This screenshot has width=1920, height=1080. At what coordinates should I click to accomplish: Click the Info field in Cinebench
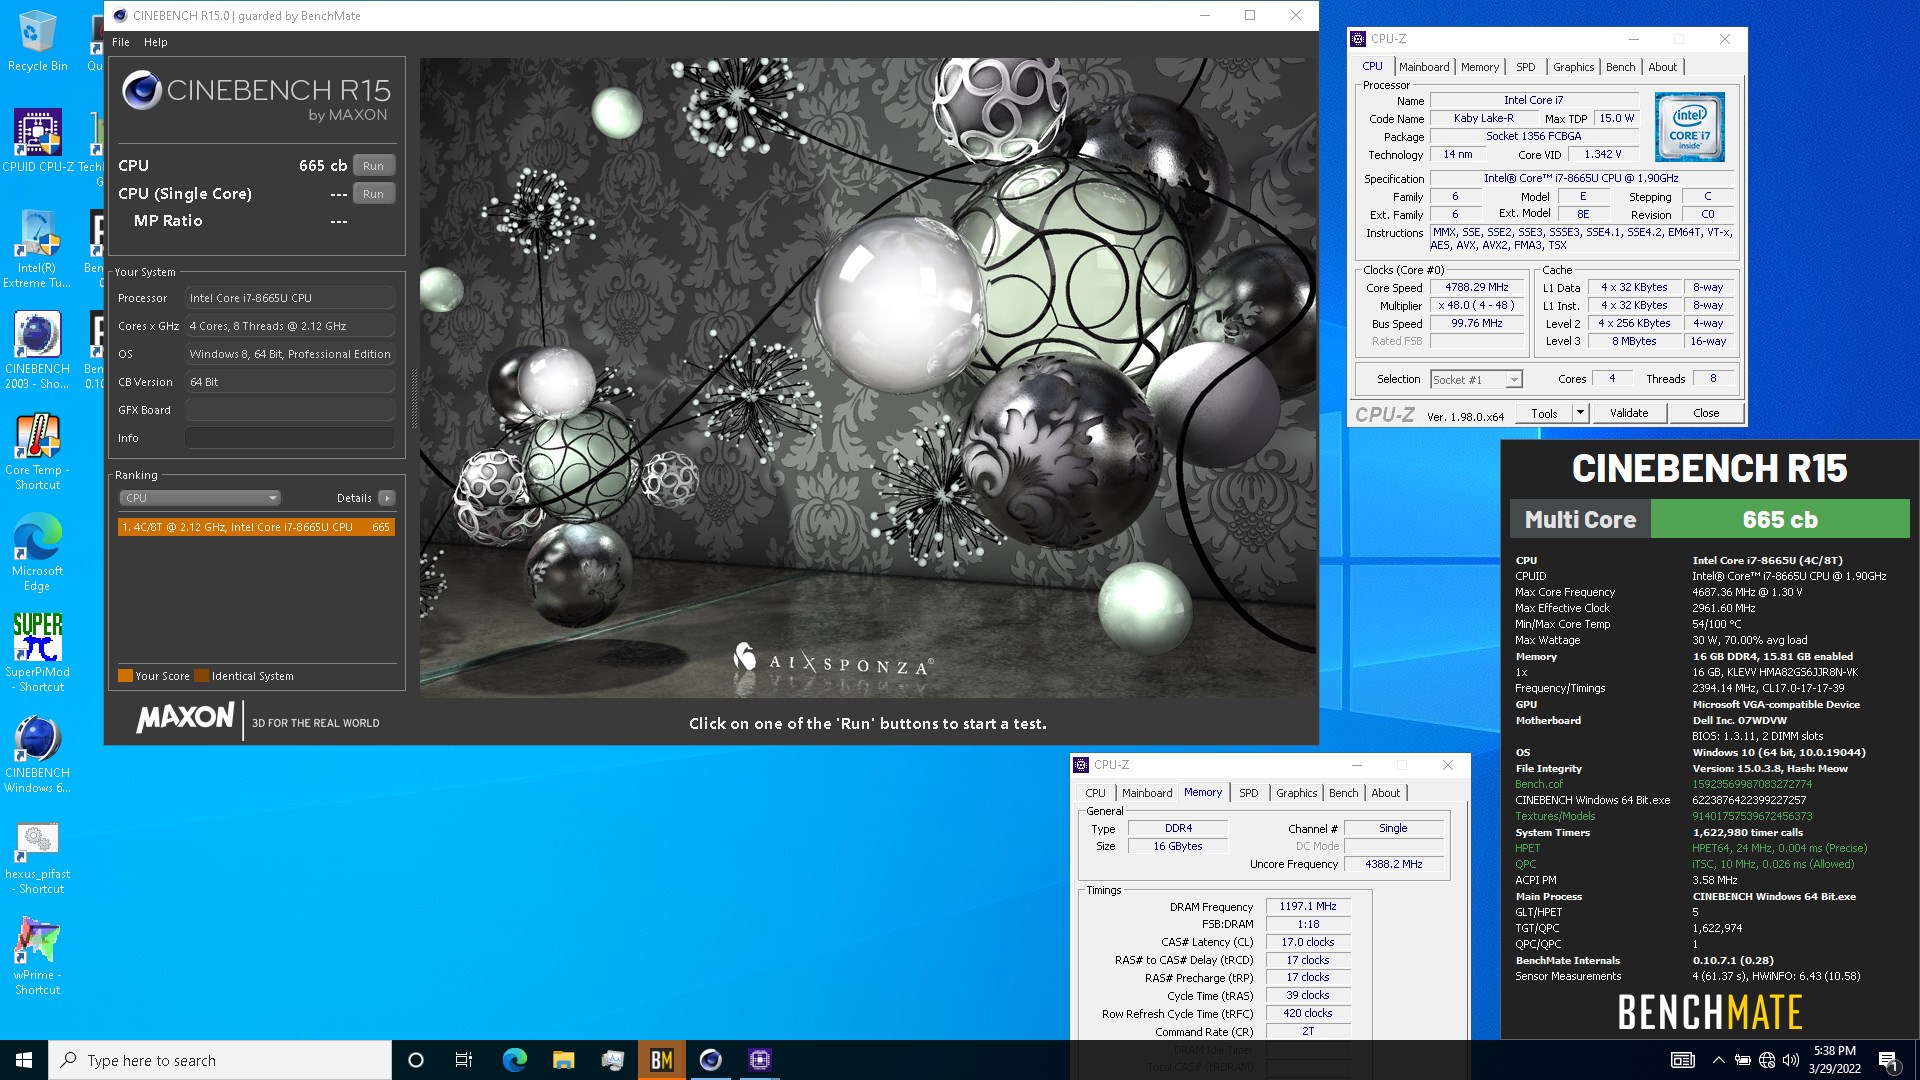(x=290, y=438)
